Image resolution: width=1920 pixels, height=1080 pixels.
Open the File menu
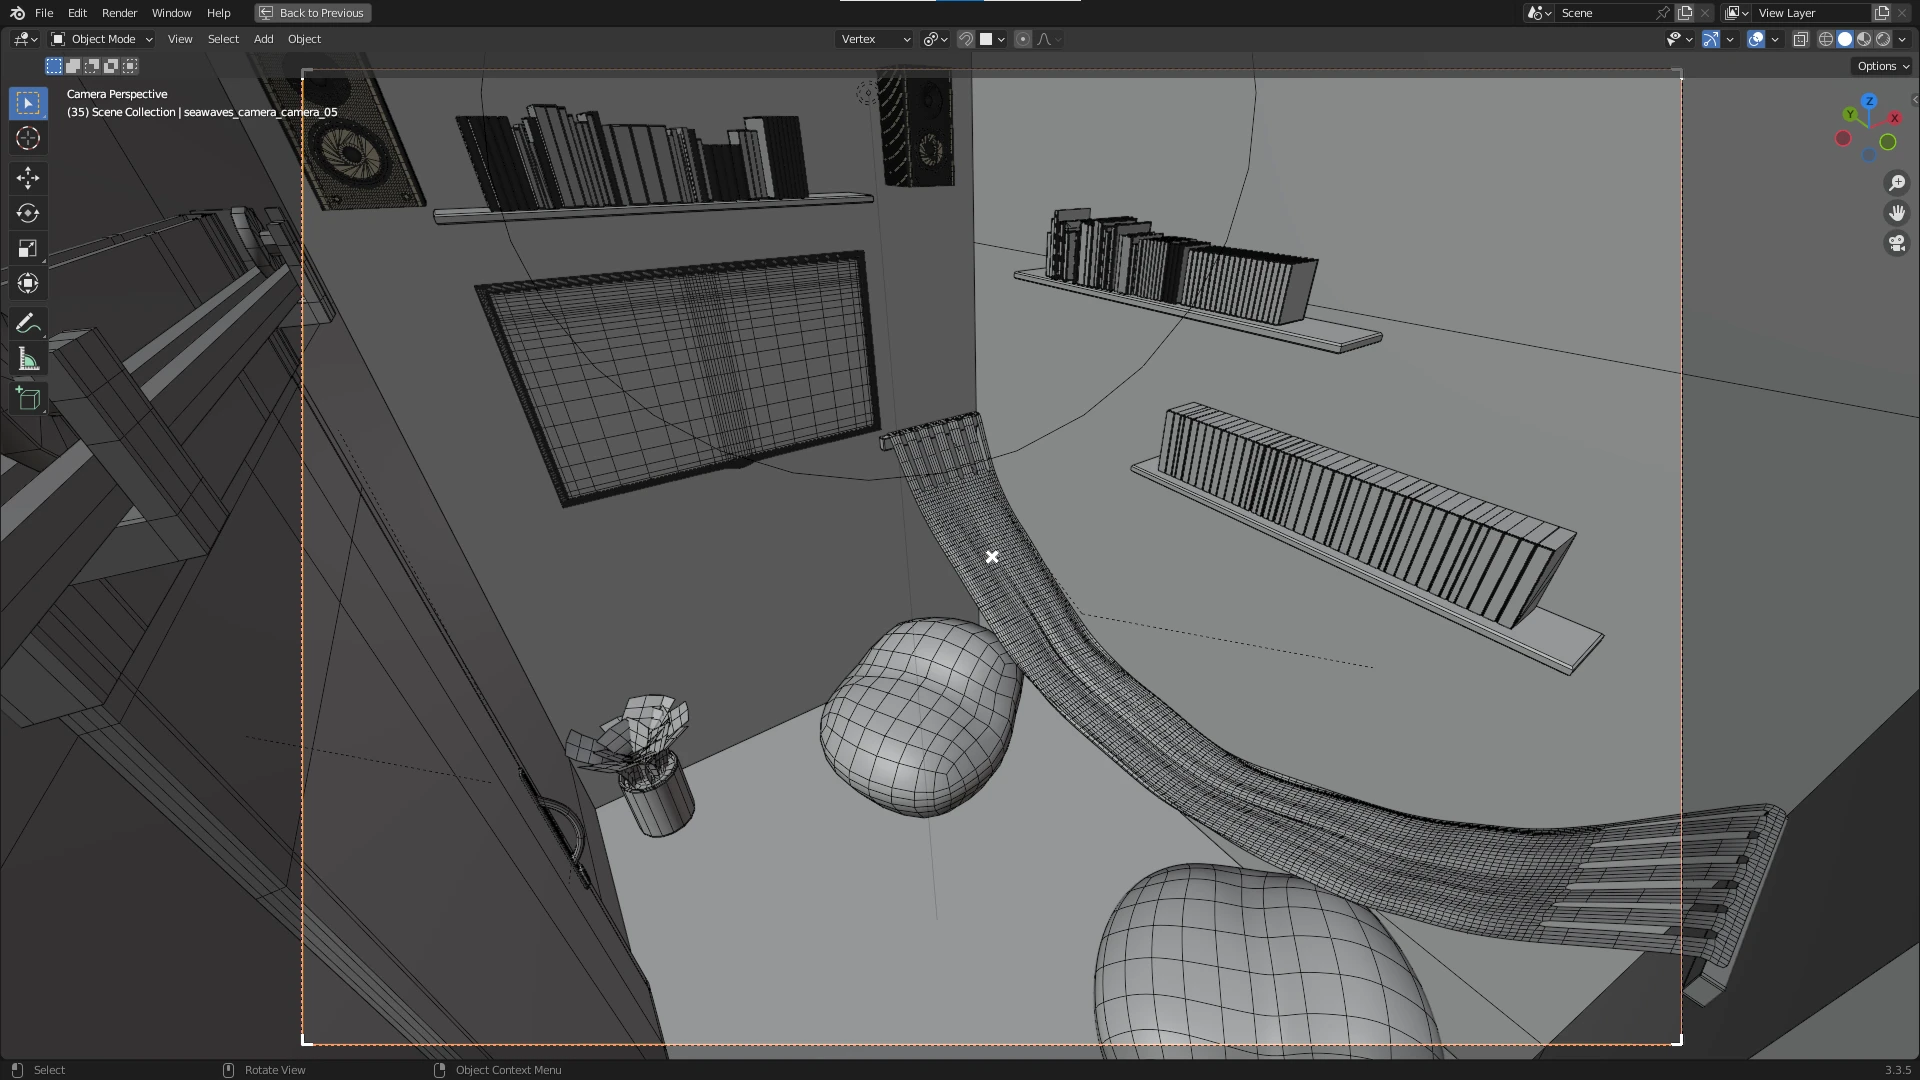point(44,13)
